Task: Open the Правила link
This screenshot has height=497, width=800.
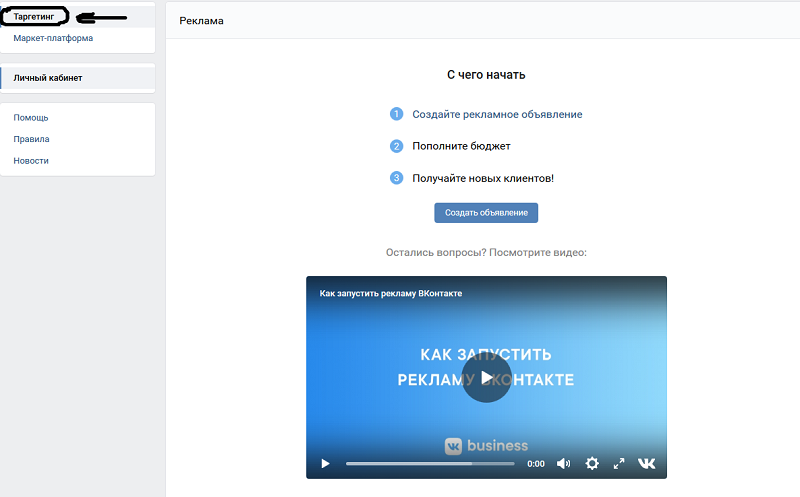Action: coord(31,139)
